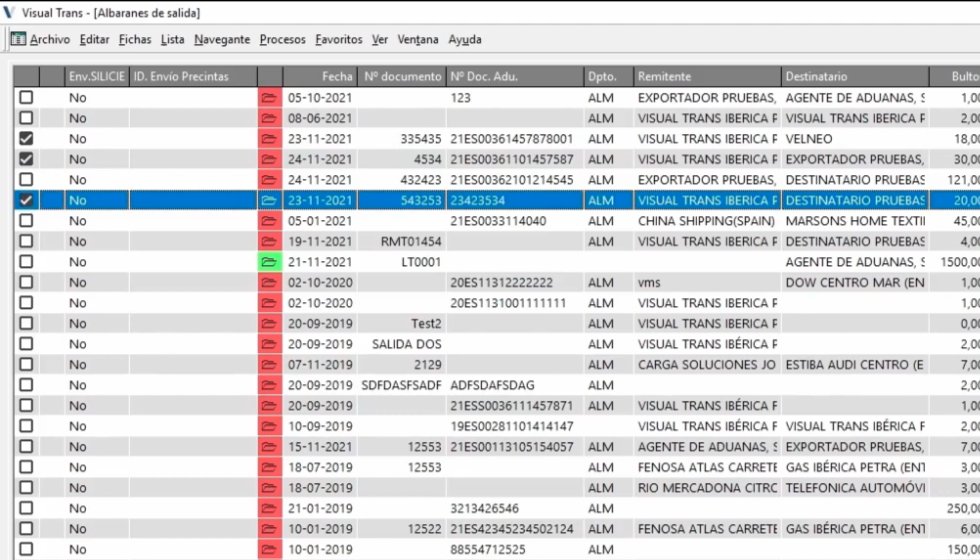Enable the checkbox for document 432423
The image size is (980, 560).
(26, 180)
